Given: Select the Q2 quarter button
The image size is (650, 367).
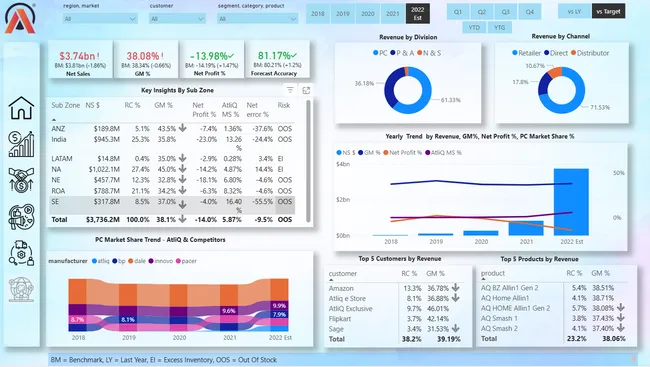Looking at the screenshot, I should (482, 12).
